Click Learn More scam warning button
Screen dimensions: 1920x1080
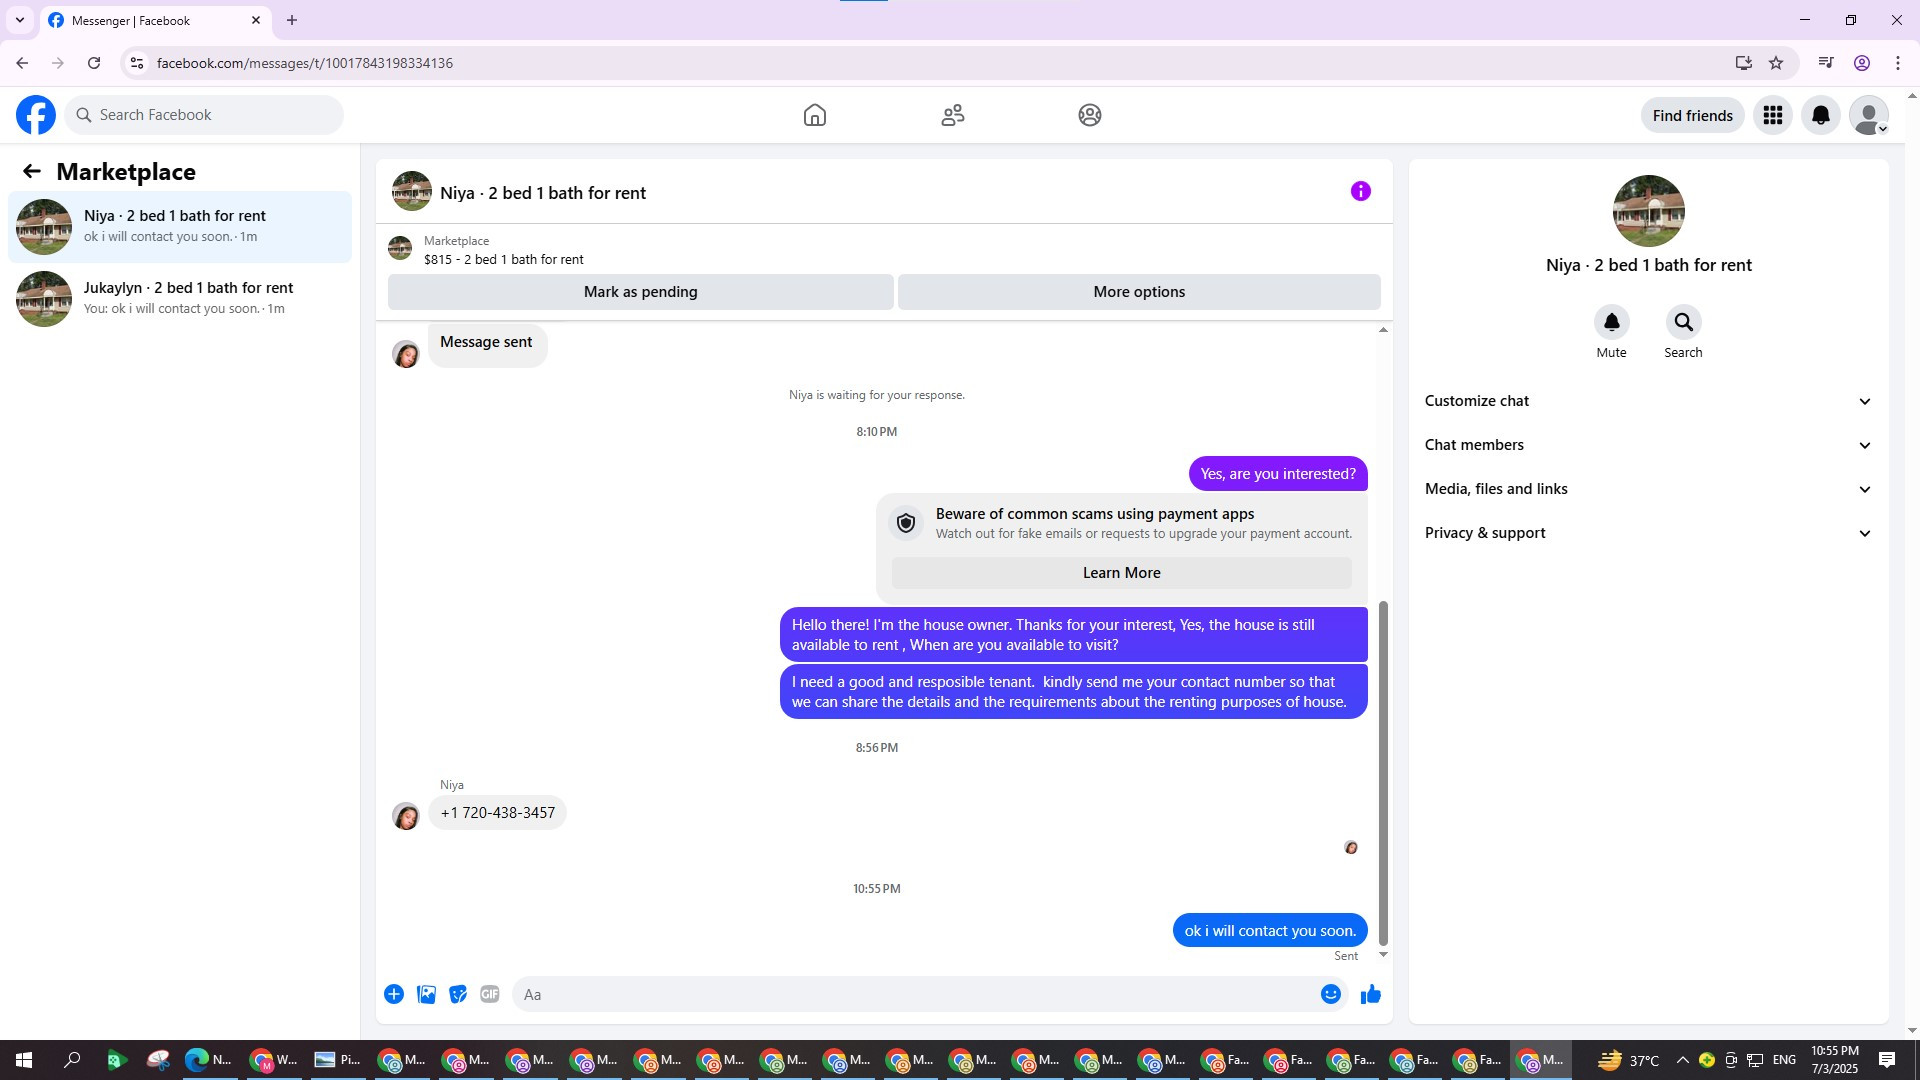pos(1121,573)
